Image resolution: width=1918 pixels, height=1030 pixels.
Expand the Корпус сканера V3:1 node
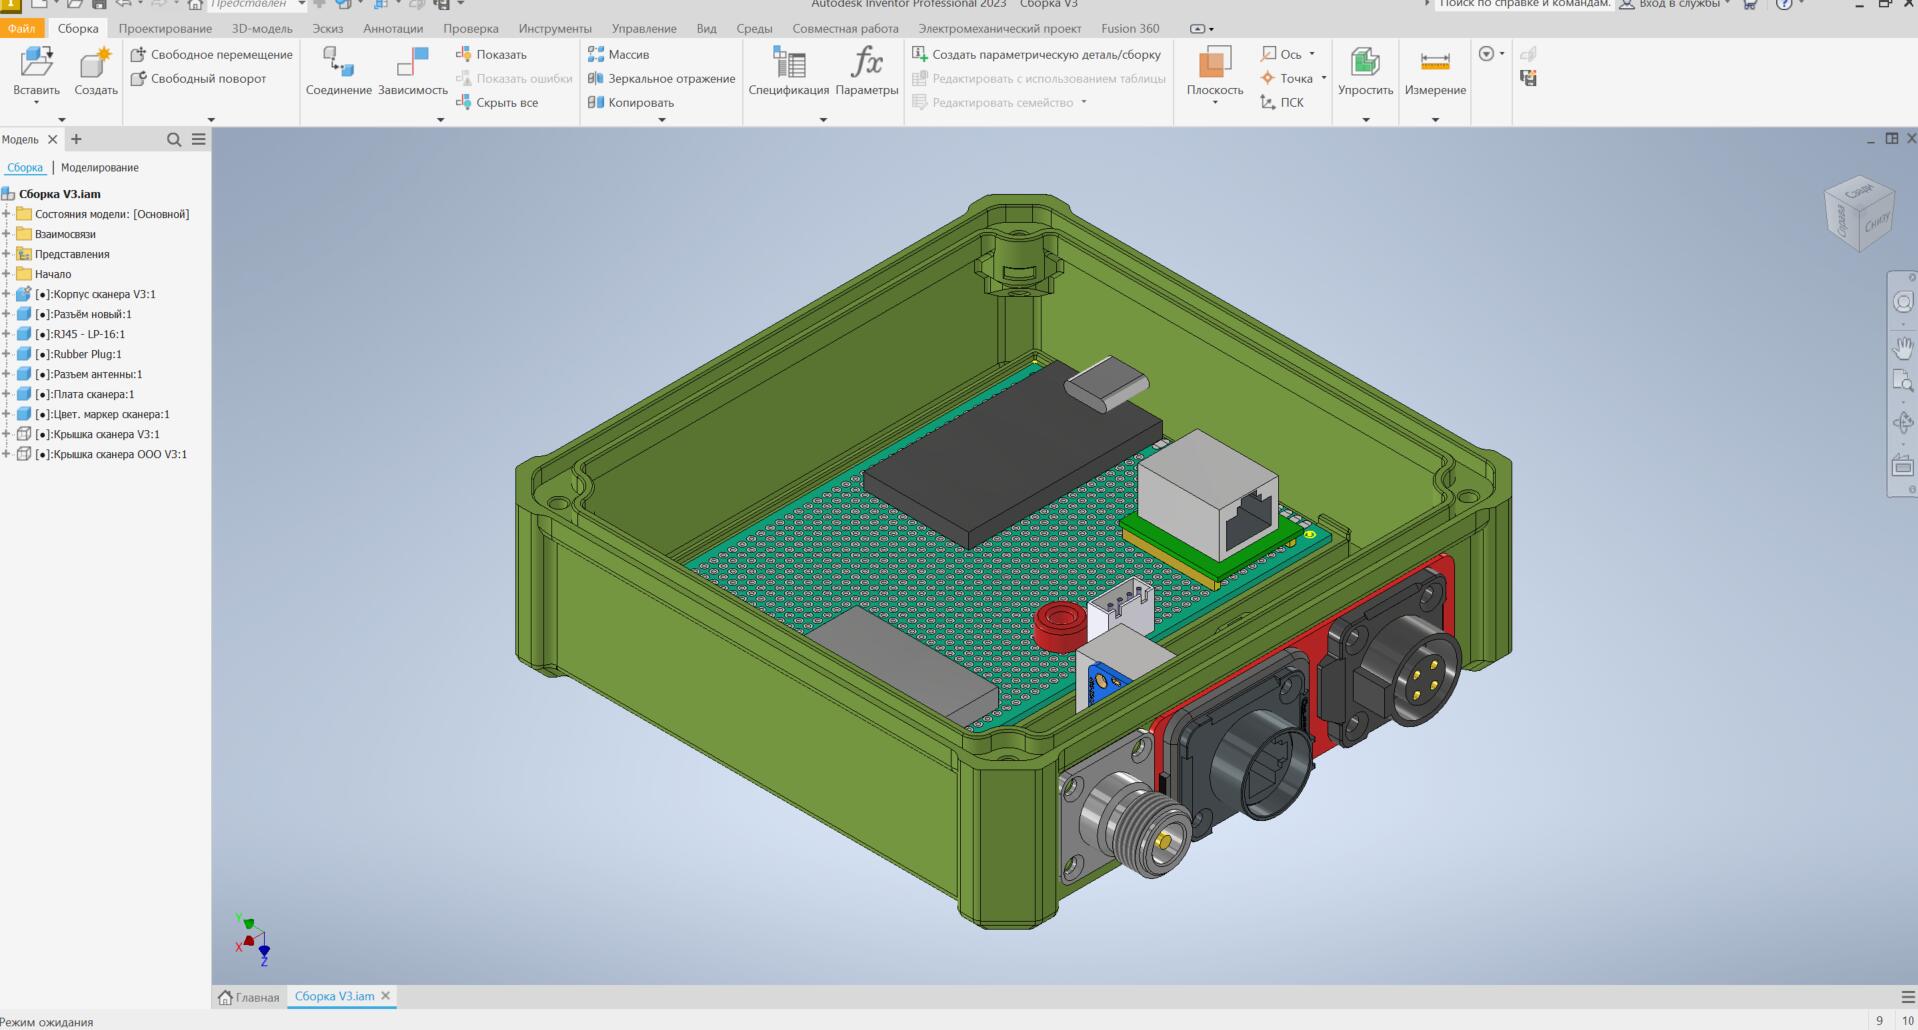tap(6, 294)
